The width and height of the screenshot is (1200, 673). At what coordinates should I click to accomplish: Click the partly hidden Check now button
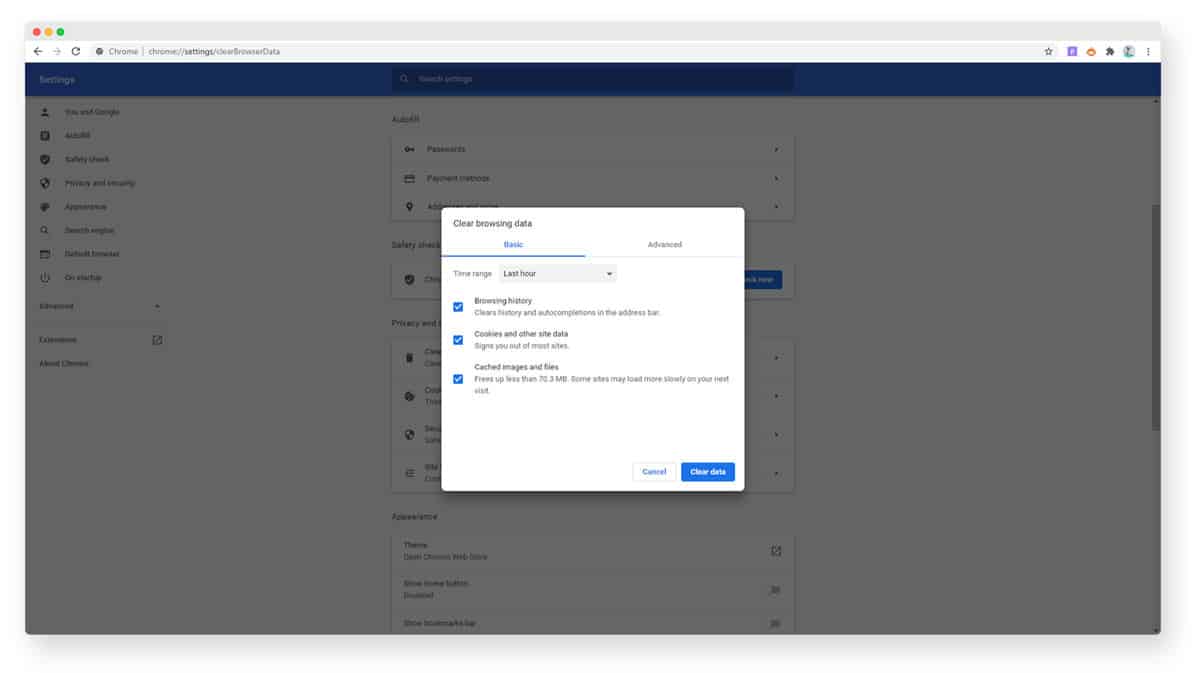(763, 280)
